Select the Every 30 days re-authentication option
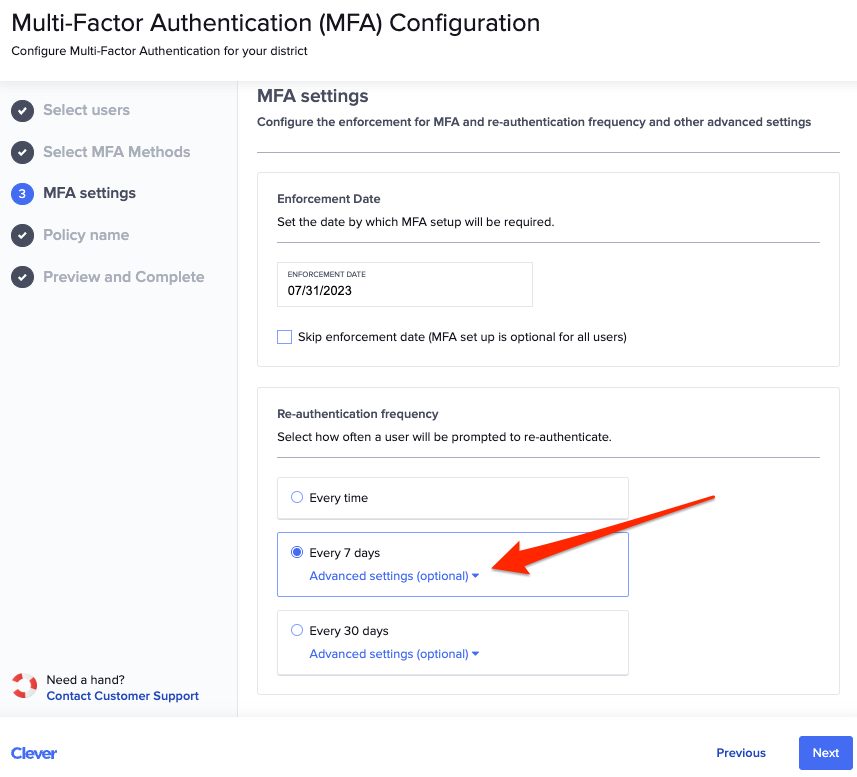The width and height of the screenshot is (857, 777). (297, 630)
